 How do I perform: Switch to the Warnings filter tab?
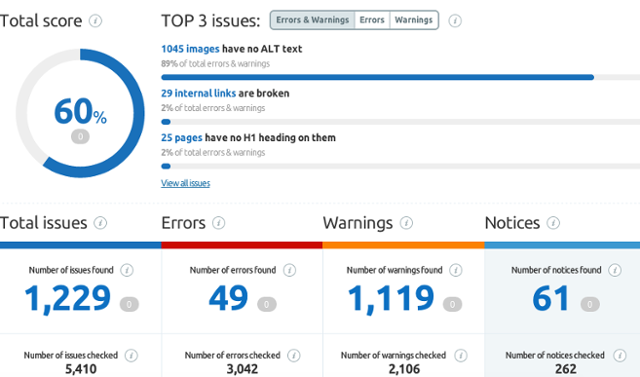[414, 20]
